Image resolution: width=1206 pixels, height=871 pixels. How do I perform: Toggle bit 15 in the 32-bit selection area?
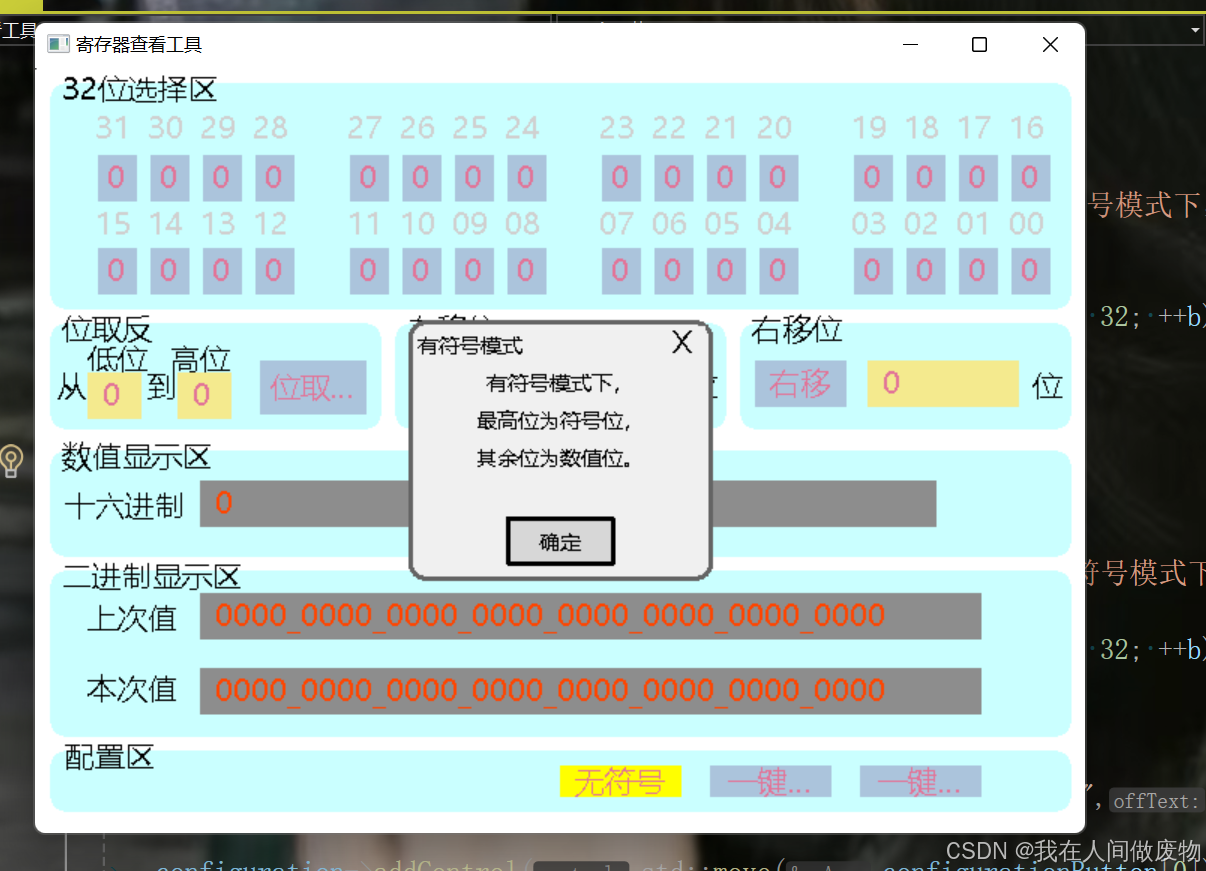pyautogui.click(x=116, y=271)
